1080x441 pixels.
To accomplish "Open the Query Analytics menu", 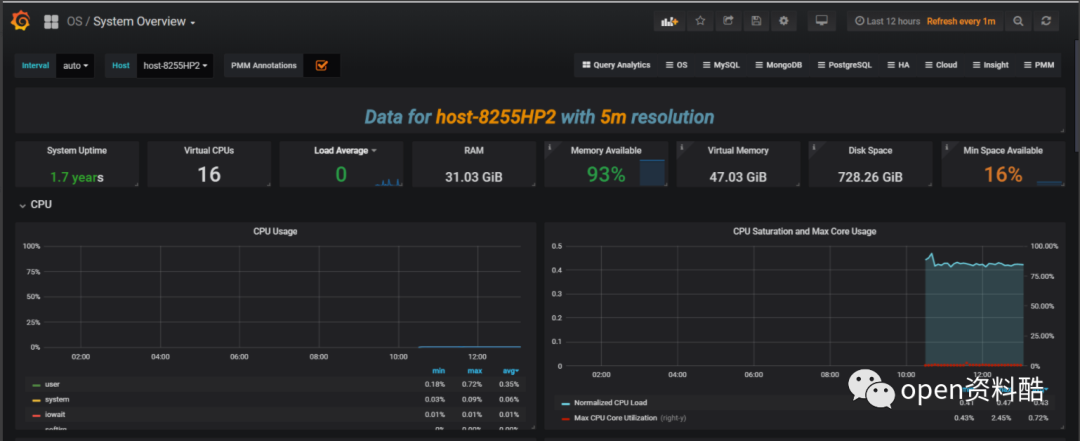I will coord(616,65).
